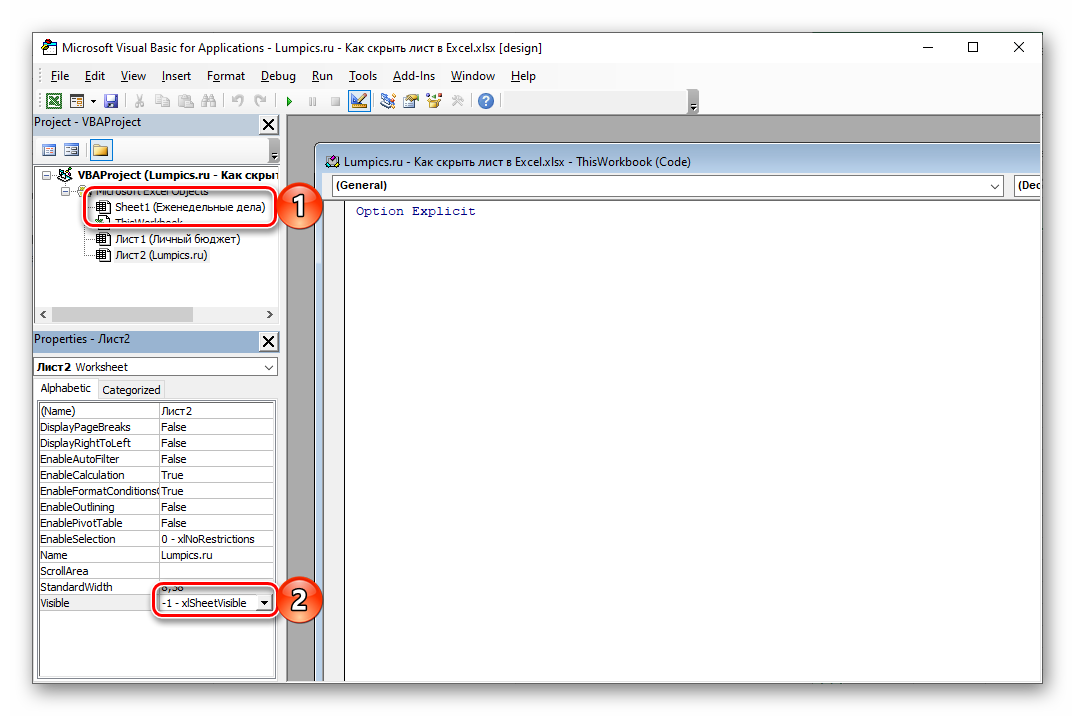The height and width of the screenshot is (716, 1075).
Task: Save the workbook with the floppy disk icon
Action: click(x=111, y=101)
